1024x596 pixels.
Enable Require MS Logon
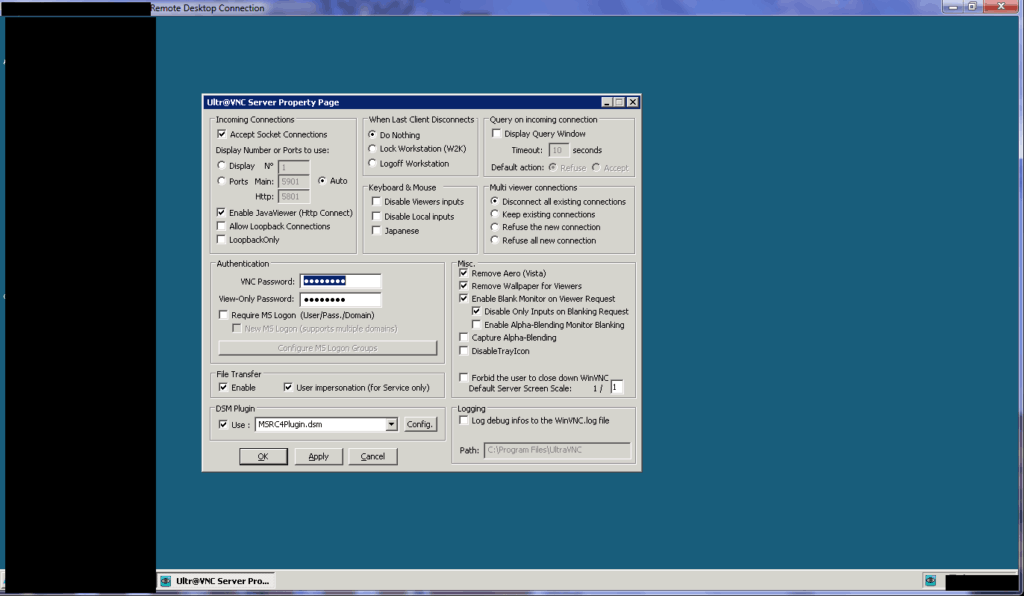coord(222,313)
